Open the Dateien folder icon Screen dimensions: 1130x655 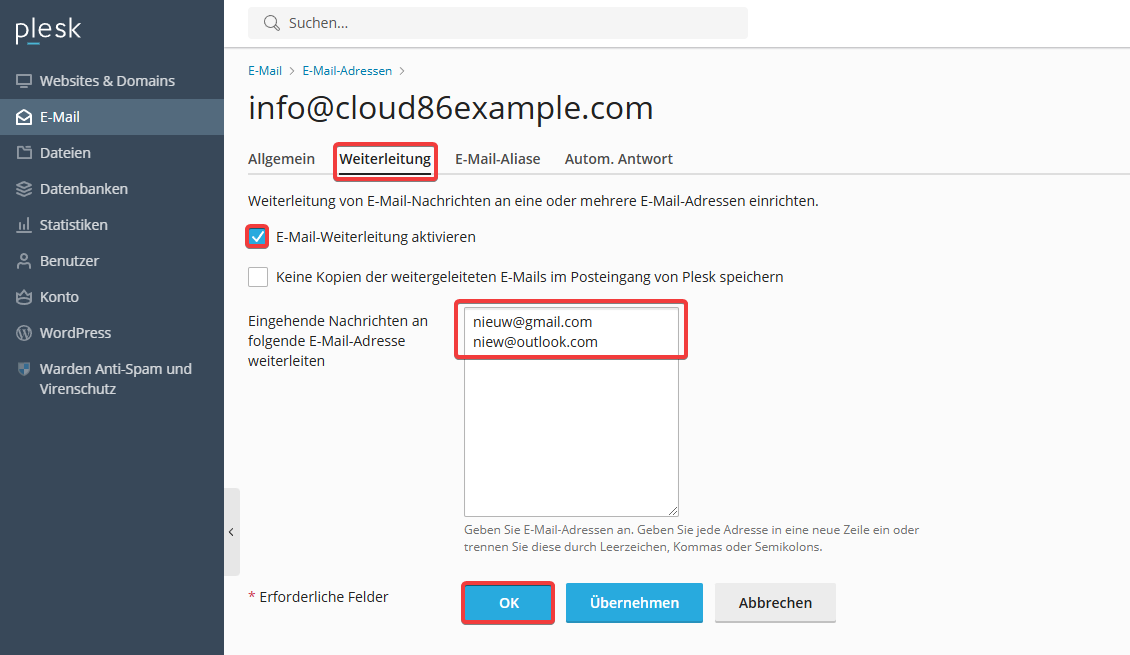(x=24, y=153)
